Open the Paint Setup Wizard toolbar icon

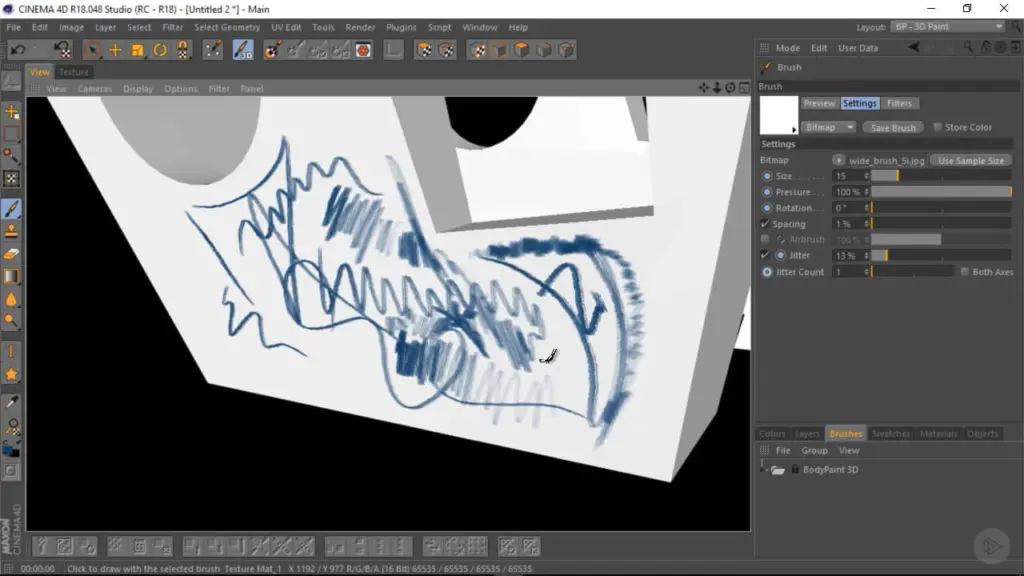pyautogui.click(x=272, y=50)
